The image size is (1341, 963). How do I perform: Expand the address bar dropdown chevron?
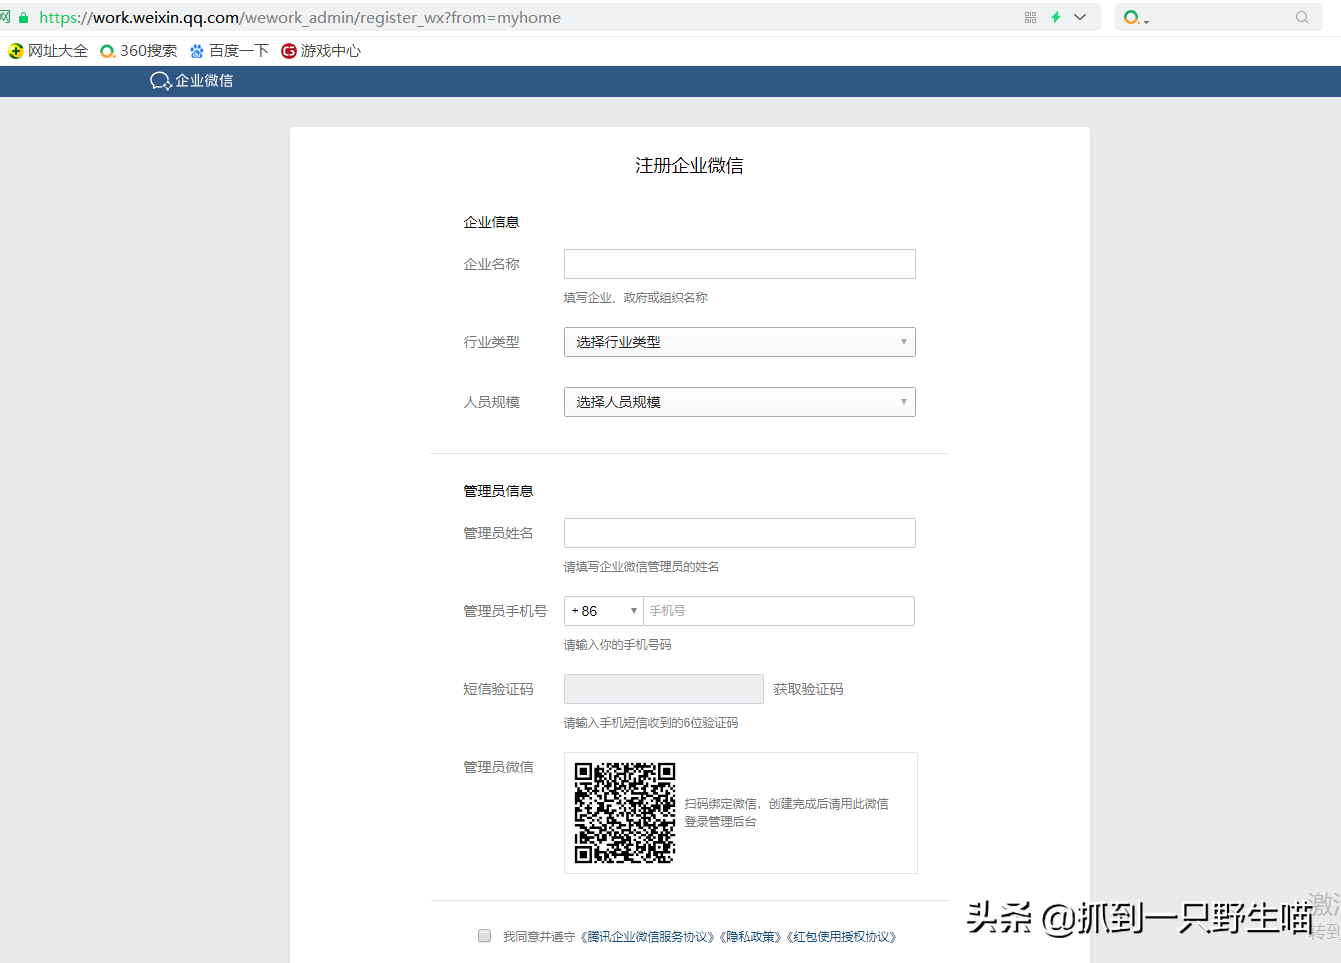click(x=1080, y=17)
